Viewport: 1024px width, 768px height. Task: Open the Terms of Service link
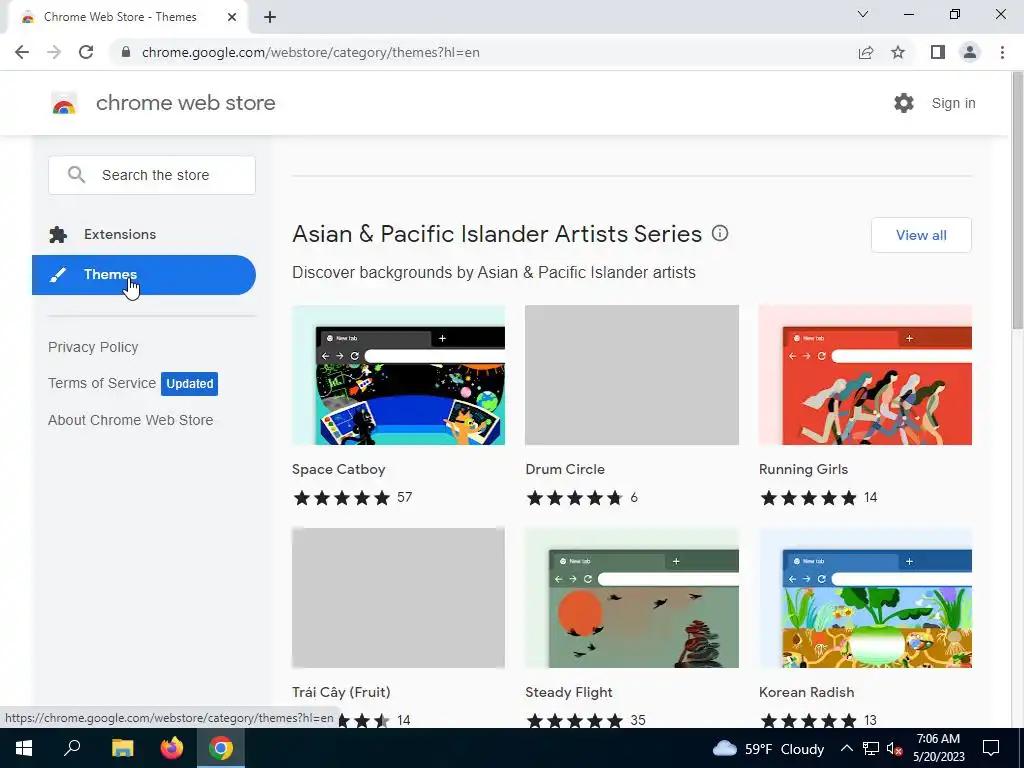102,383
